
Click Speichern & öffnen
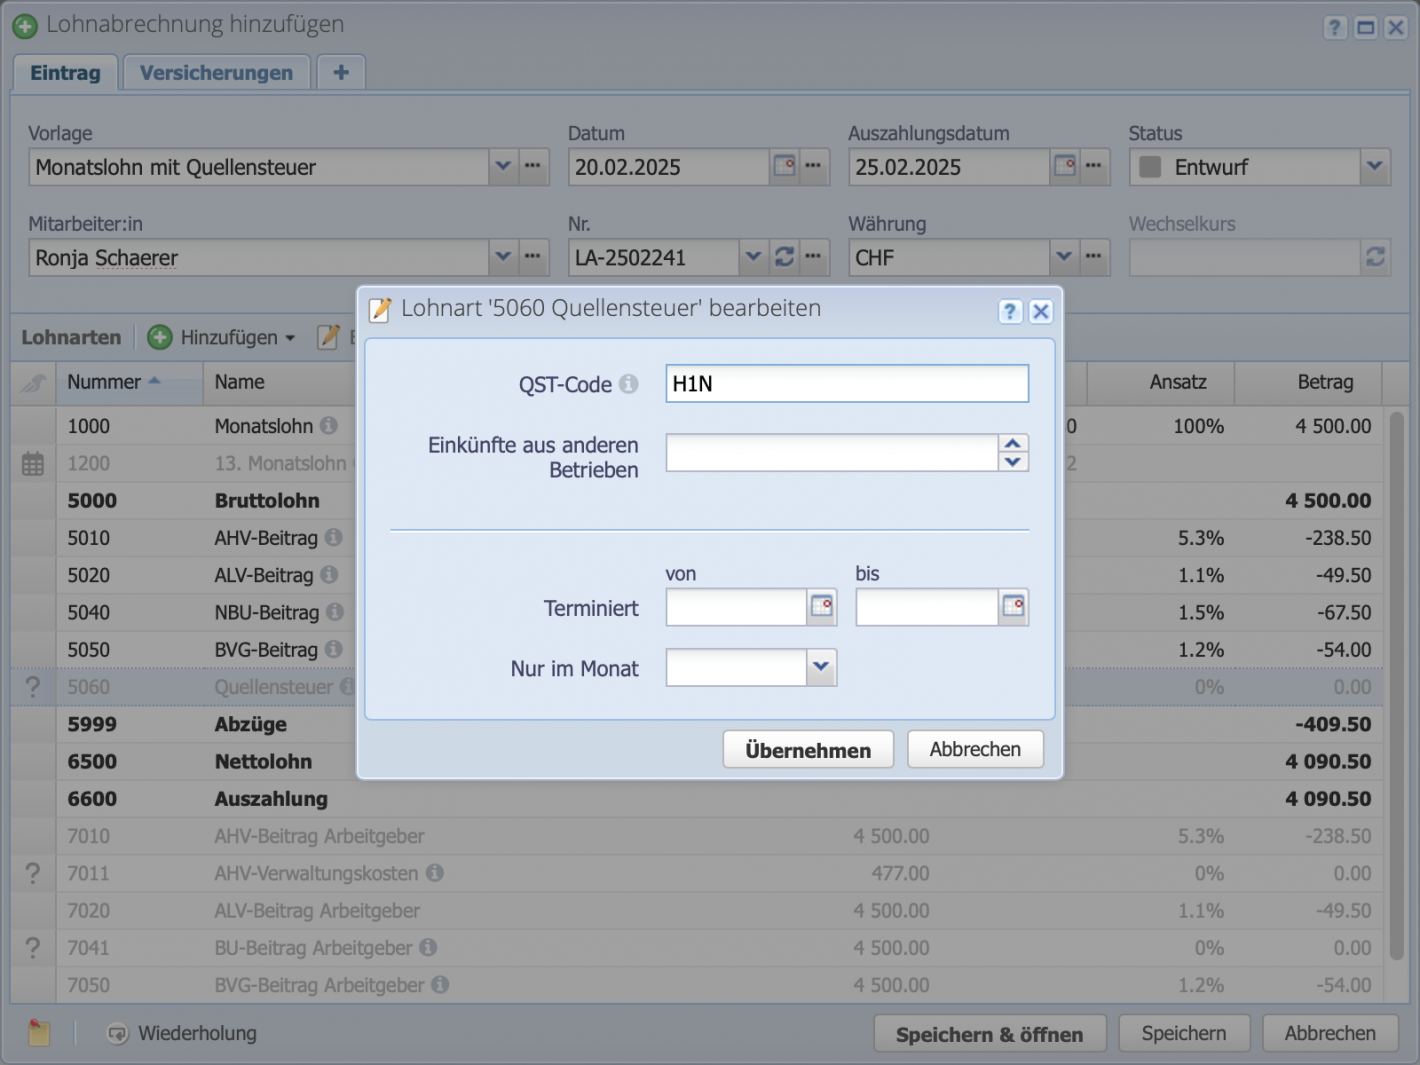pyautogui.click(x=989, y=1033)
